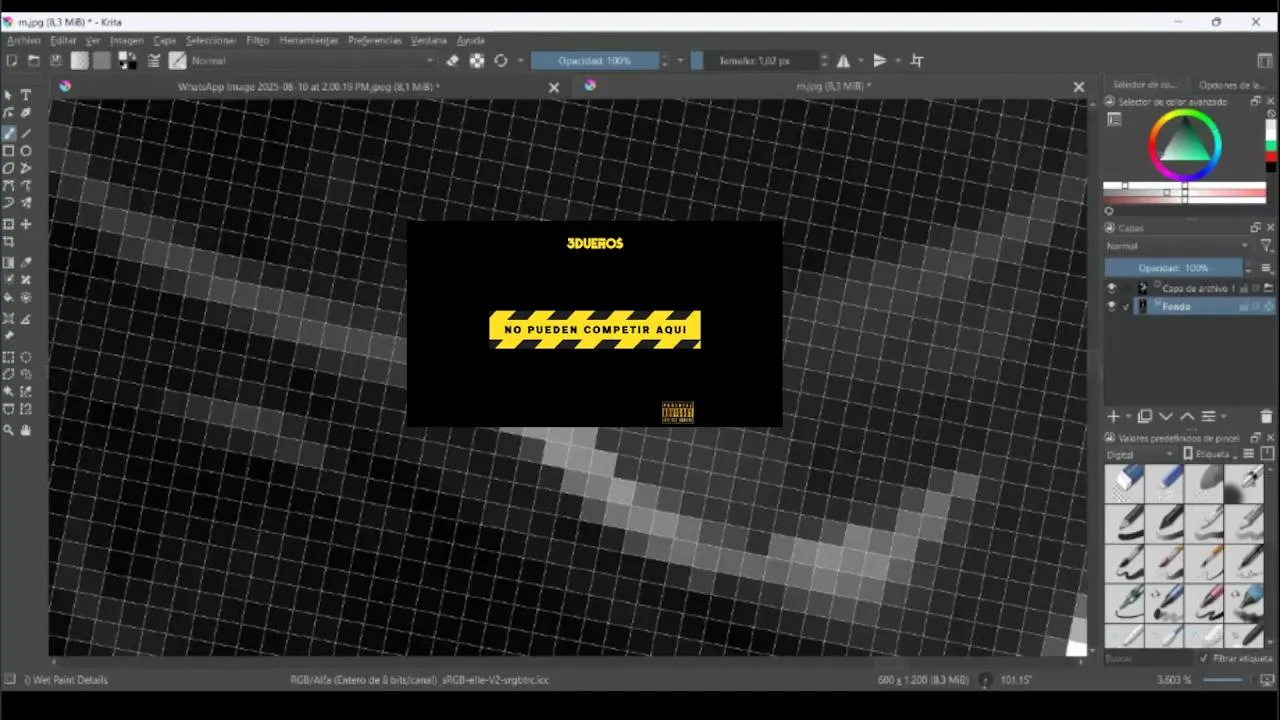The image size is (1280, 720).
Task: Select the Gradient tool
Action: 9,262
